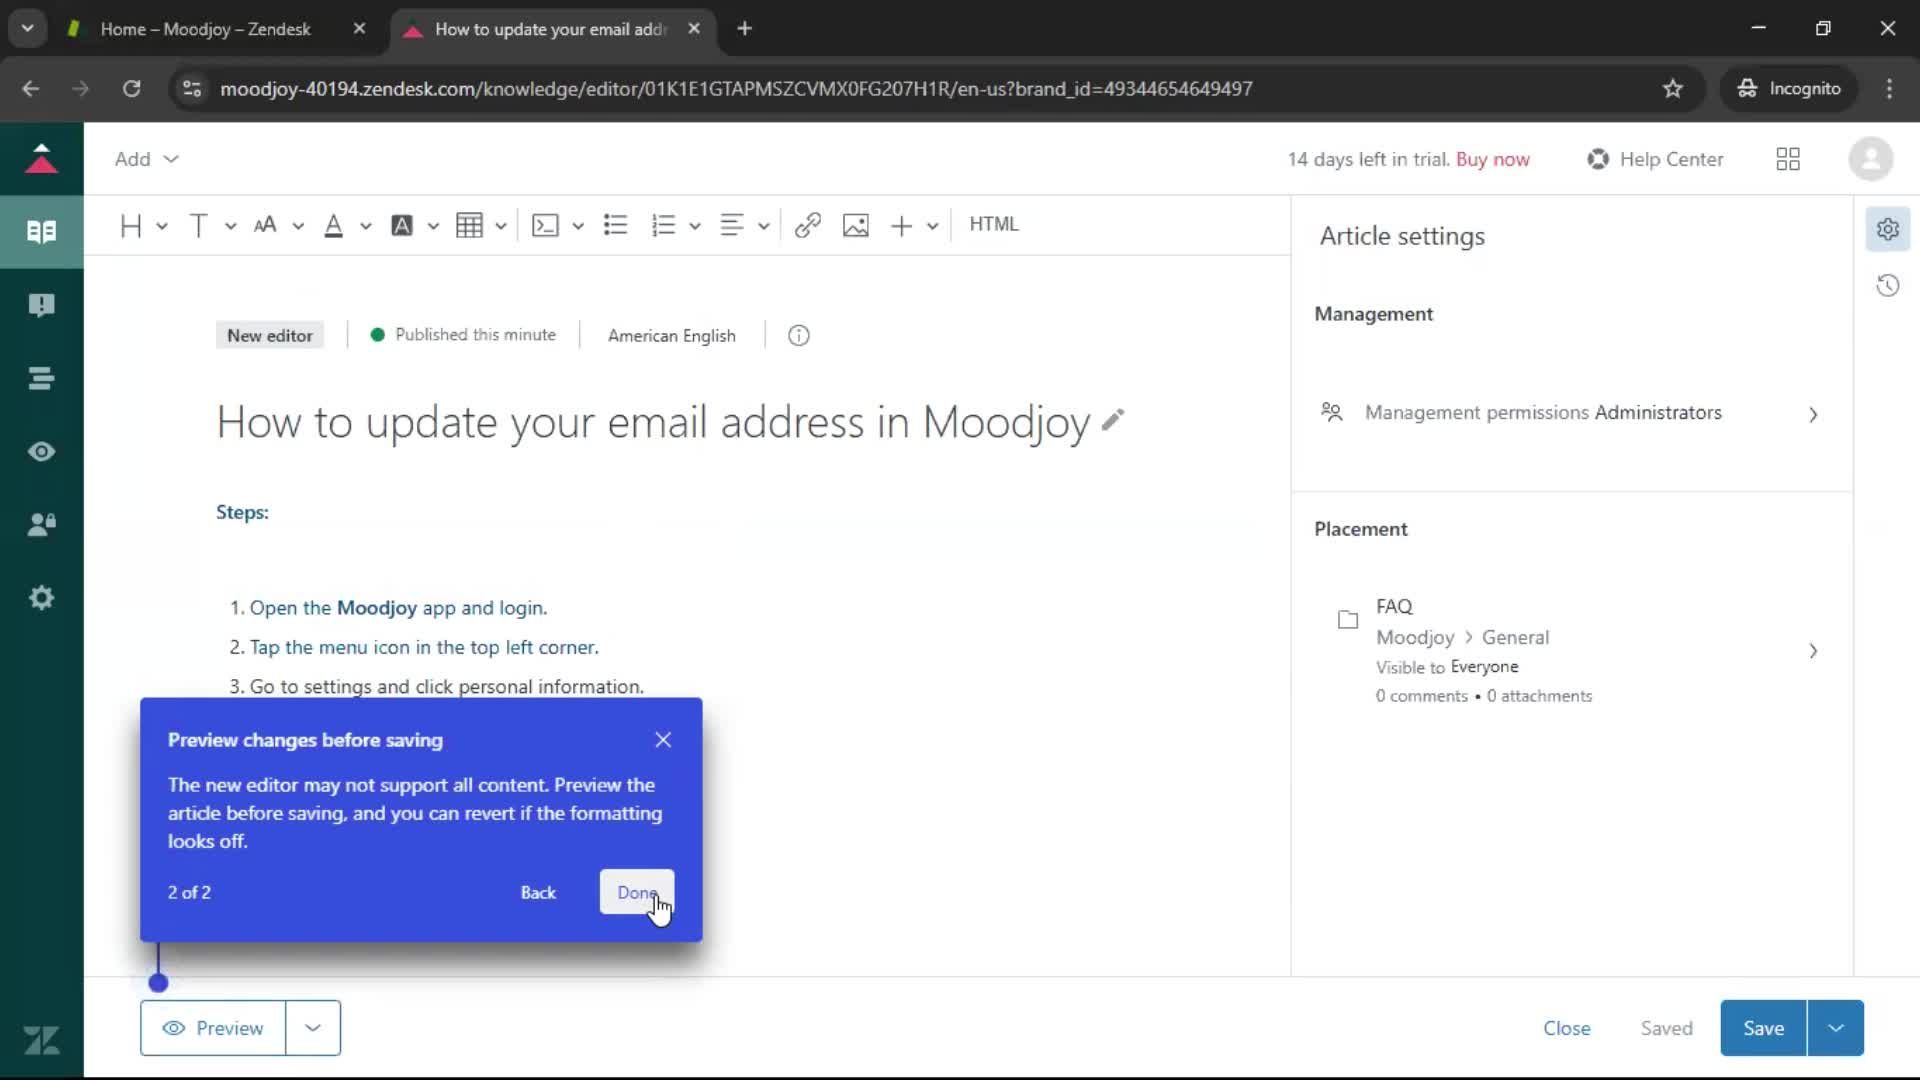Choose the text background color tool

pos(402,226)
